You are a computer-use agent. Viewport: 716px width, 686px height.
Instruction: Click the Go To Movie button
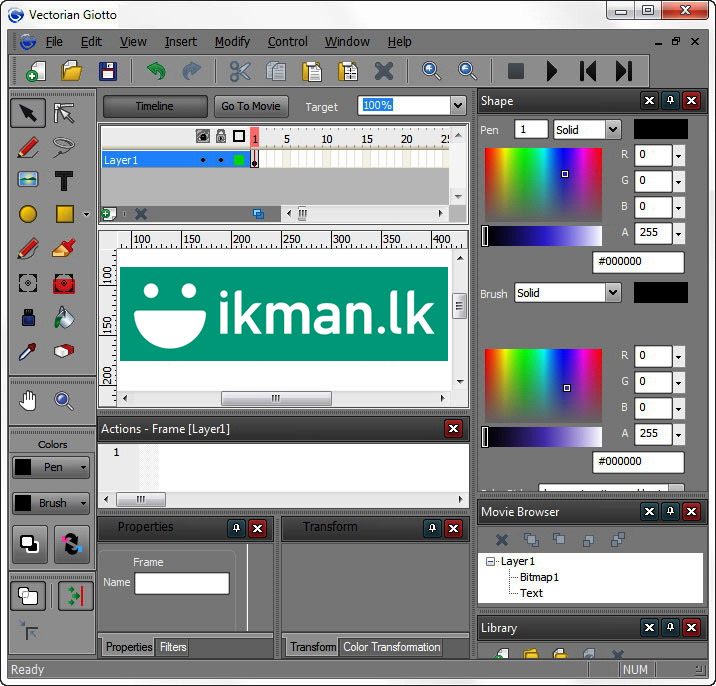click(251, 106)
